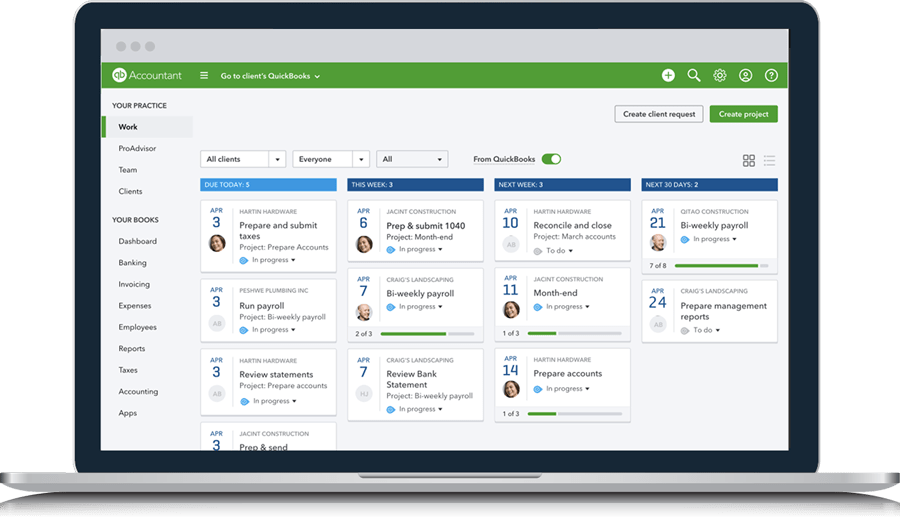Open Go to client's QuickBooks dropdown
The height and width of the screenshot is (517, 900).
click(x=270, y=76)
